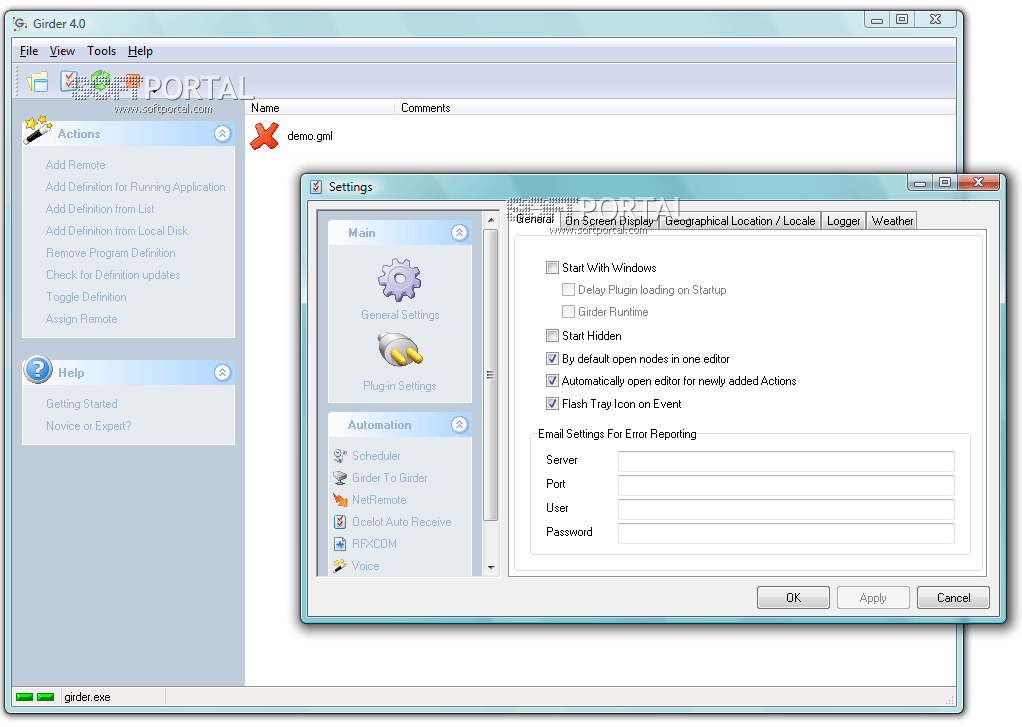Select the RFXCOM icon
The width and height of the screenshot is (1022, 727).
pos(340,544)
